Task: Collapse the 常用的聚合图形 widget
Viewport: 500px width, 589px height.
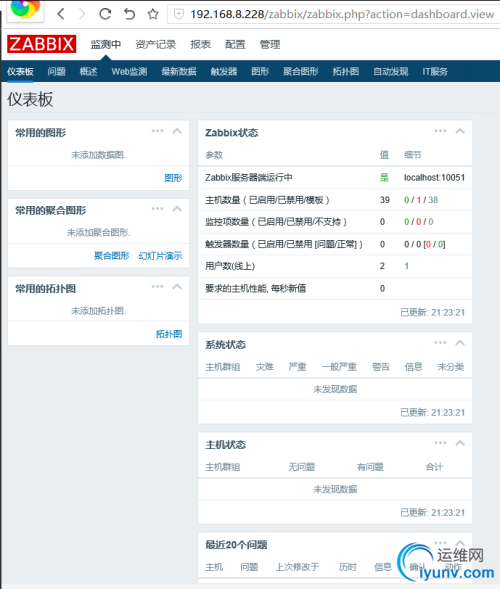Action: coord(177,208)
